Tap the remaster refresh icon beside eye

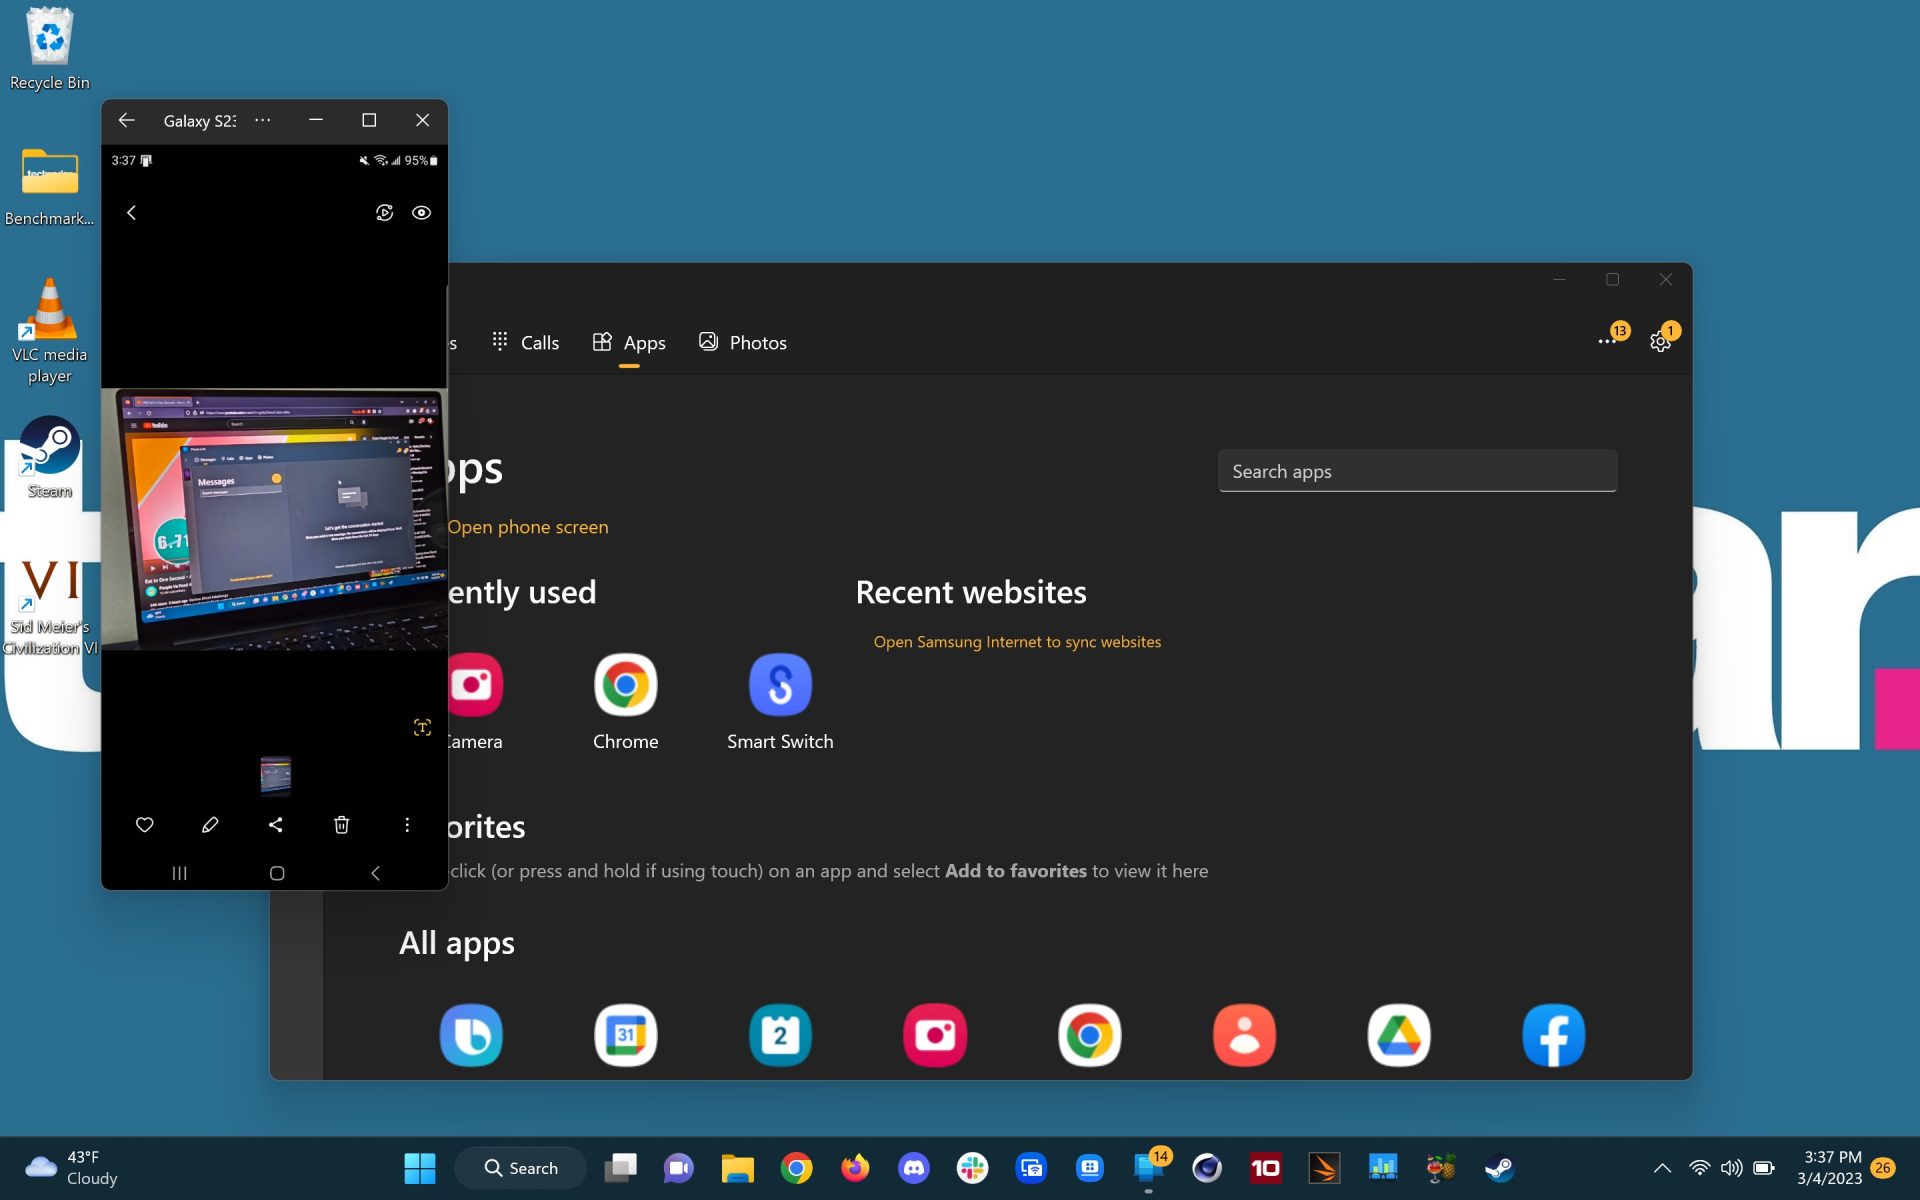[384, 213]
